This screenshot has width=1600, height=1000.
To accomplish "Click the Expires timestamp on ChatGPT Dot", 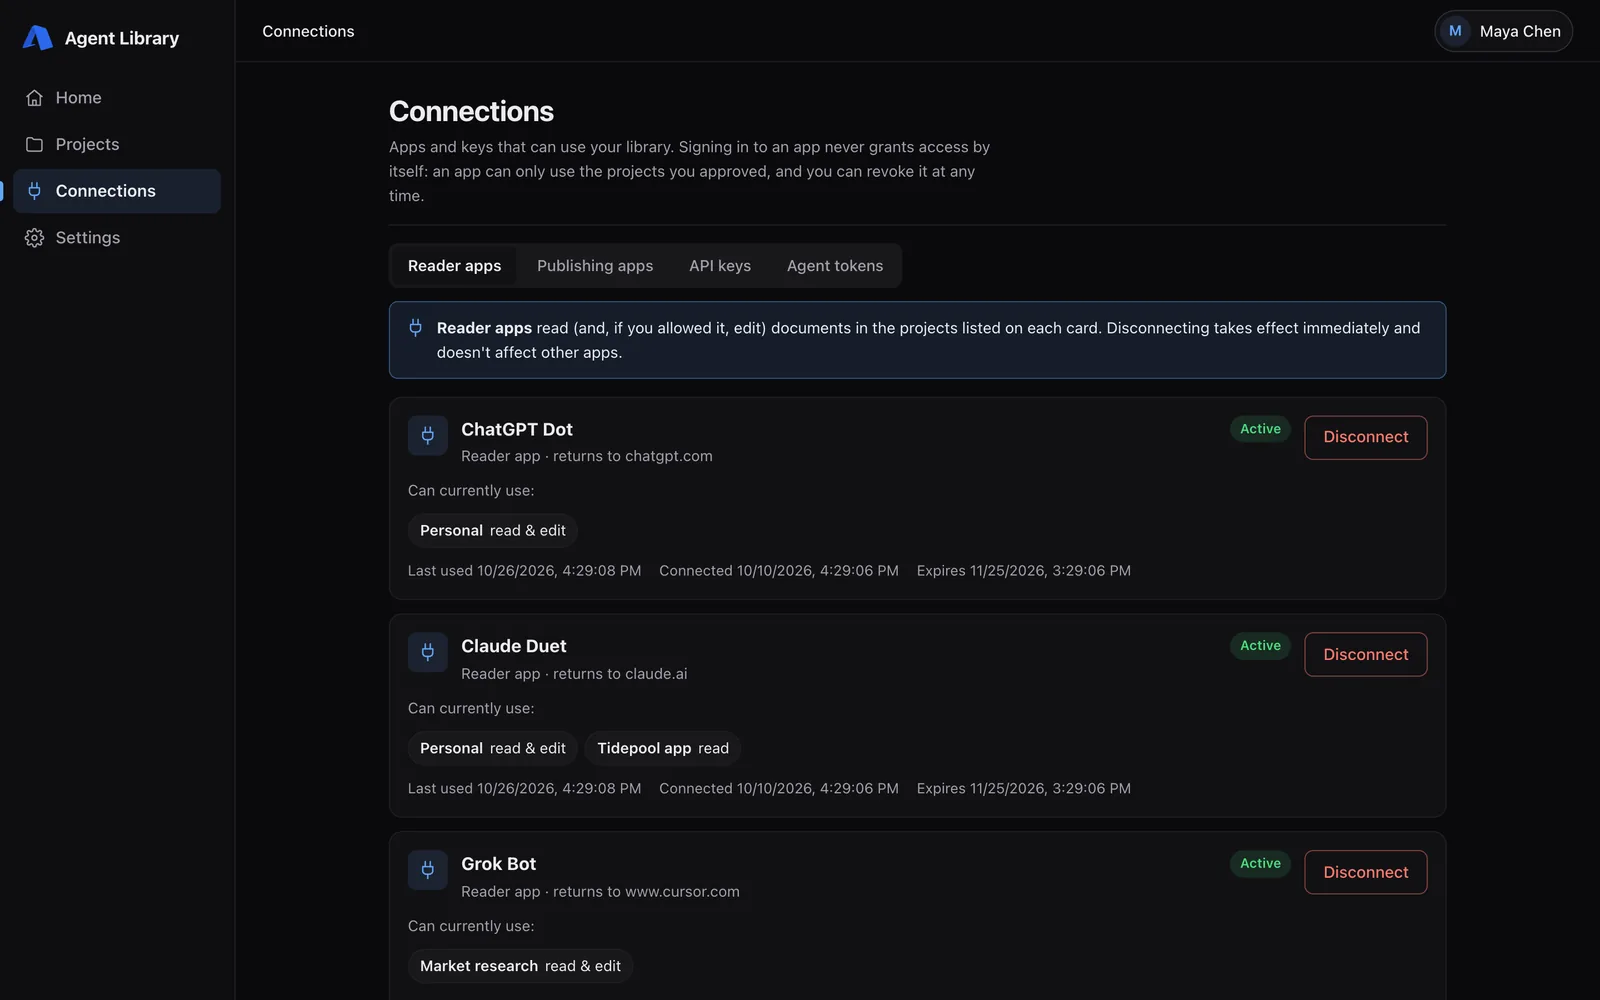I will point(1024,571).
